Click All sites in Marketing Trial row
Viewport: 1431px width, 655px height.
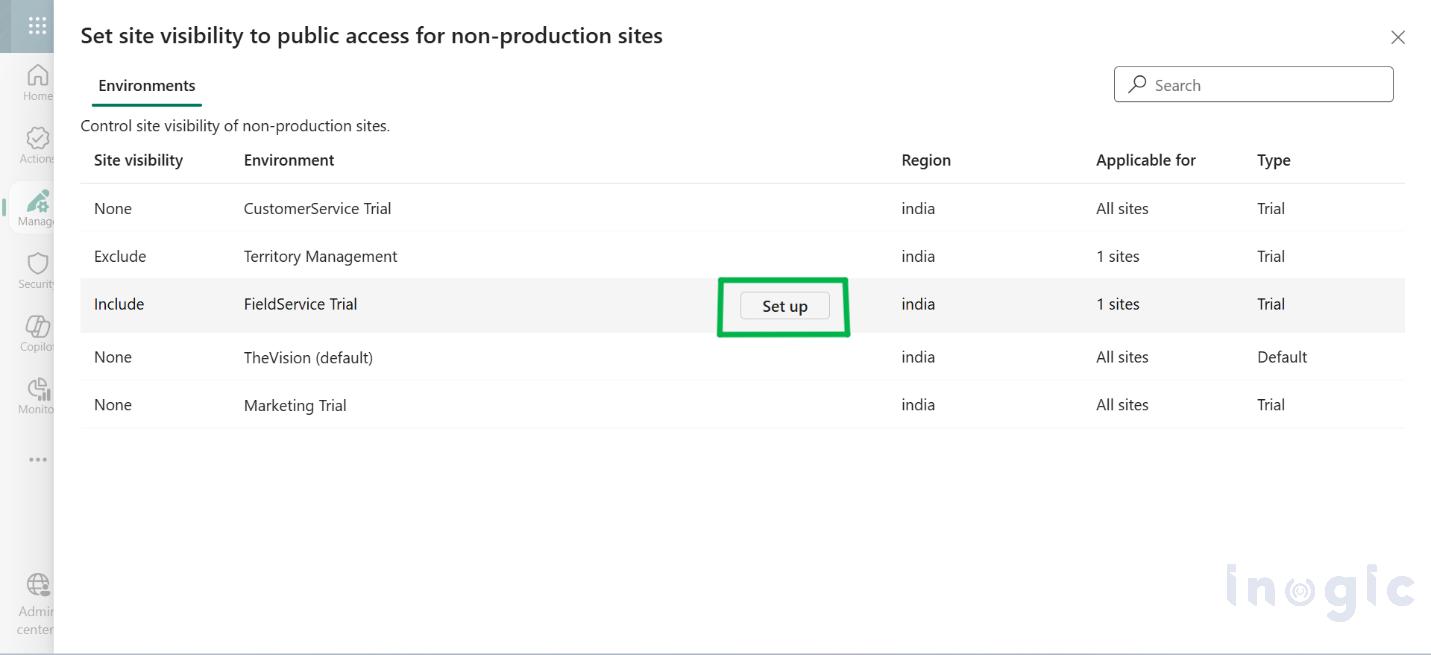tap(1122, 405)
